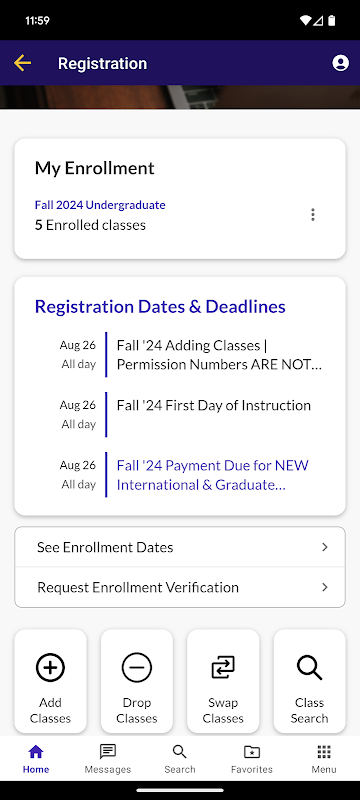Select Fall '24 First Day of Instruction
The width and height of the screenshot is (360, 800).
(214, 406)
